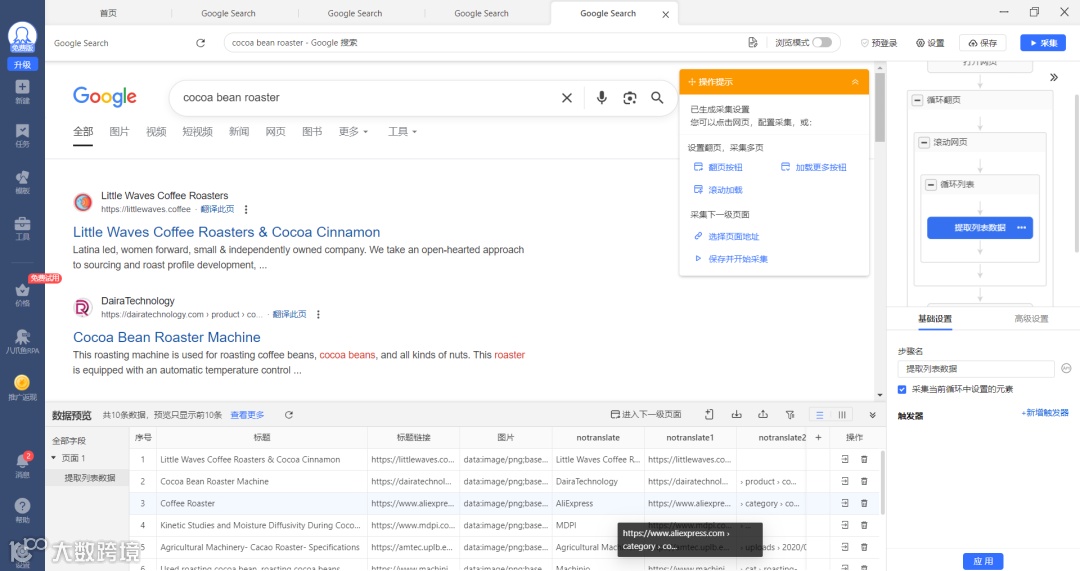Open the 帮助 help question icon
The height and width of the screenshot is (571, 1080).
pyautogui.click(x=22, y=510)
